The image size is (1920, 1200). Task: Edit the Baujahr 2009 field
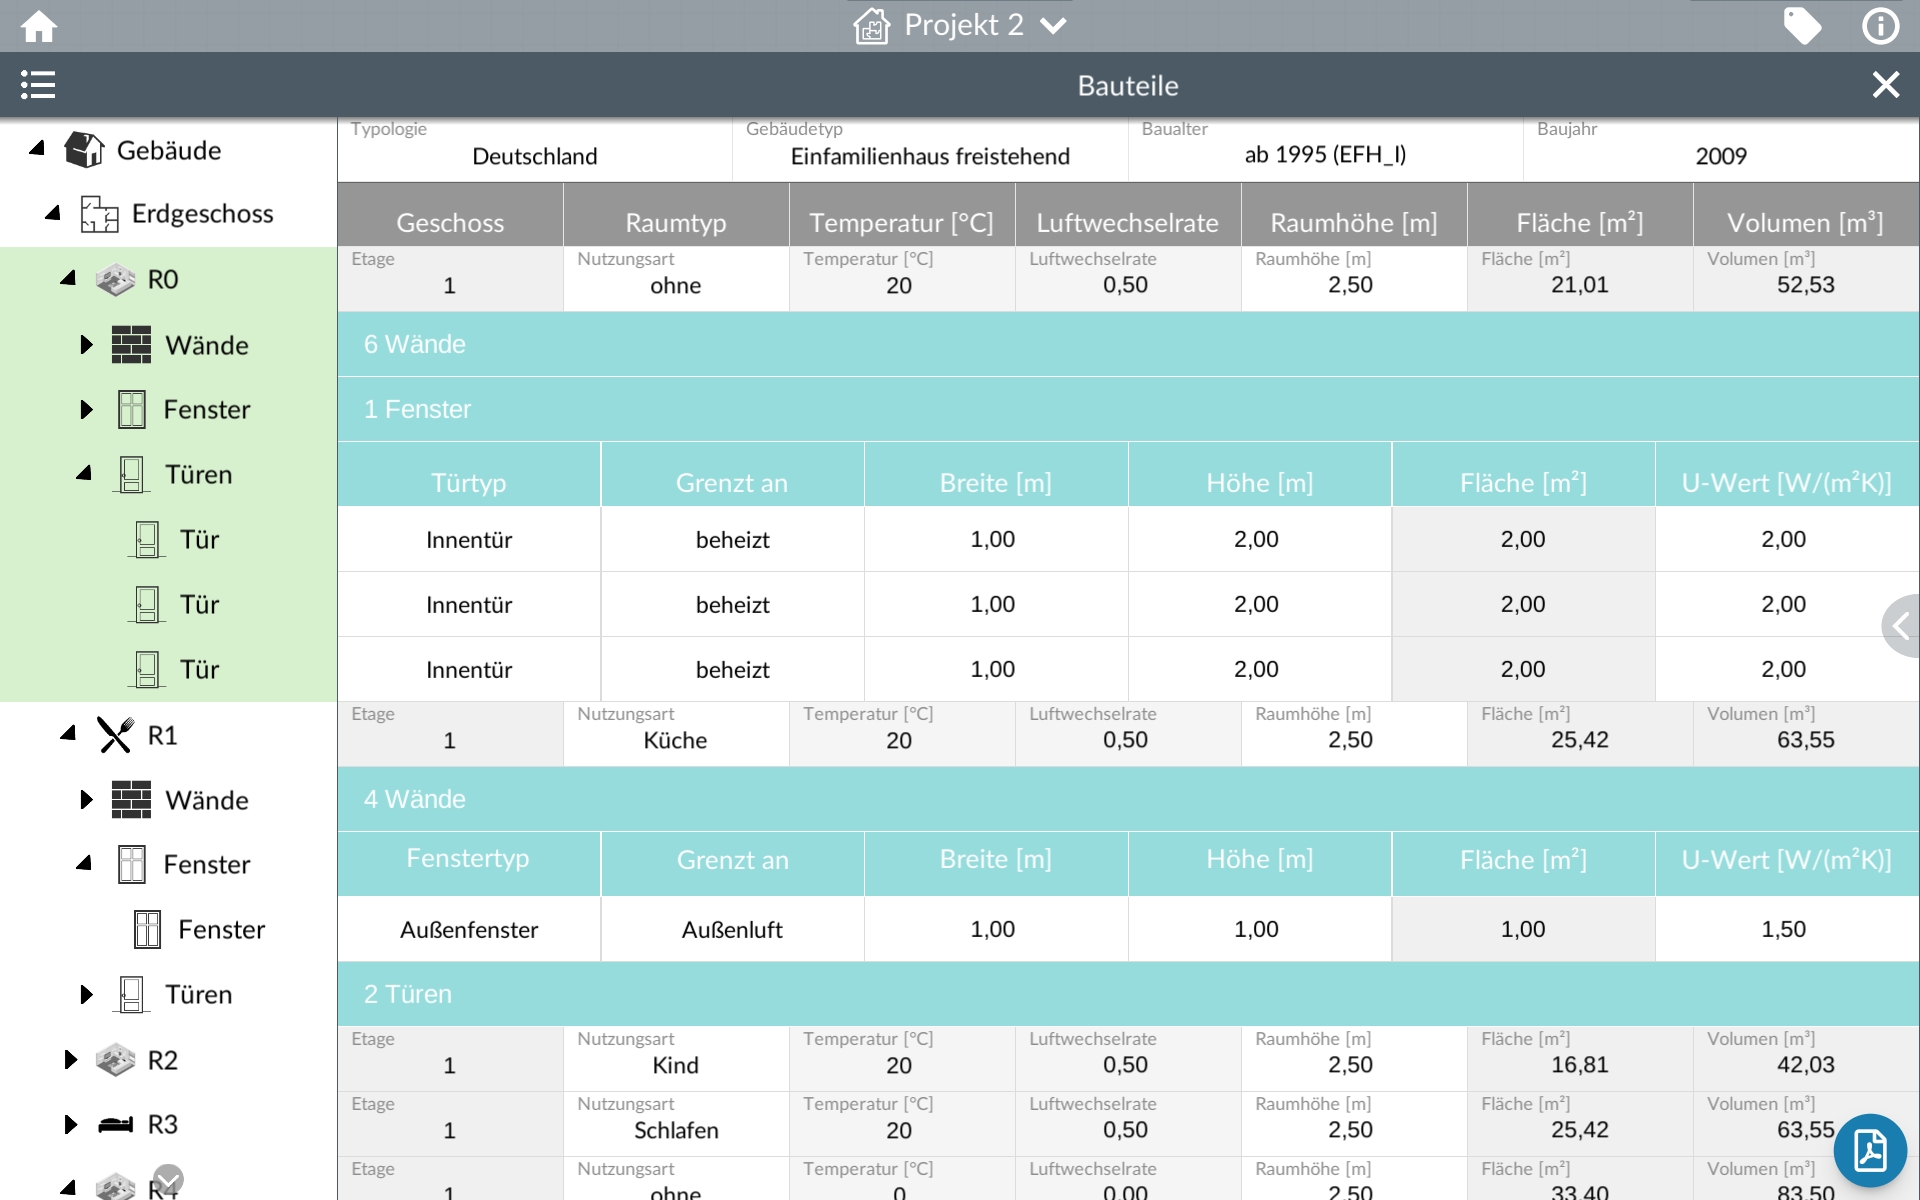[1720, 156]
